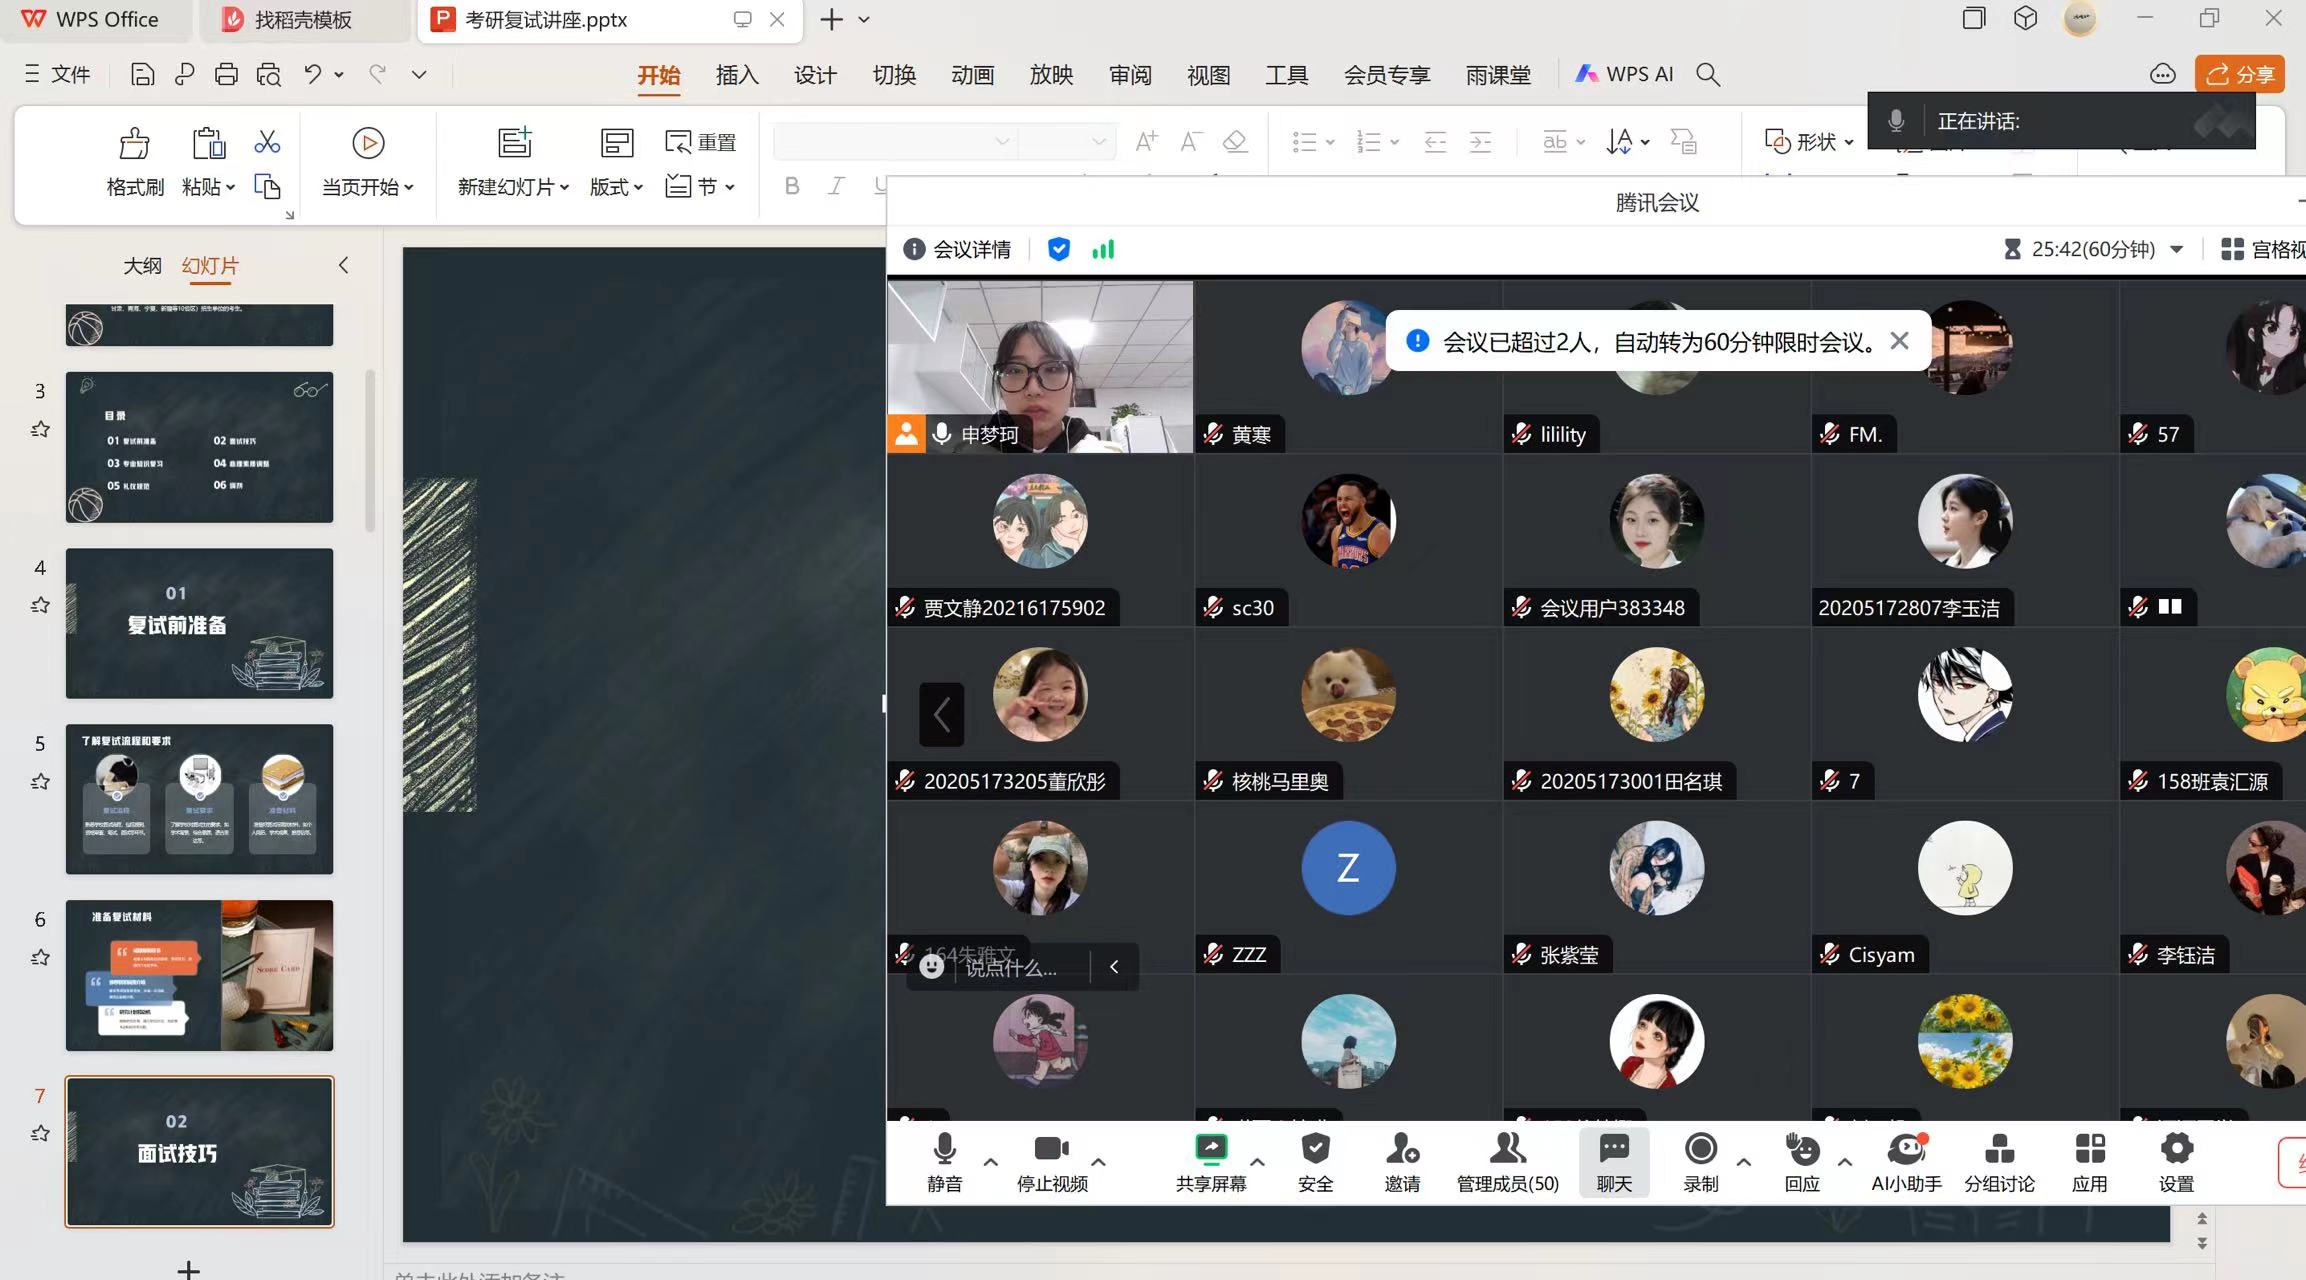The image size is (2306, 1280).
Task: Expand the New Slide (新建幻灯片) dropdown
Action: (564, 188)
